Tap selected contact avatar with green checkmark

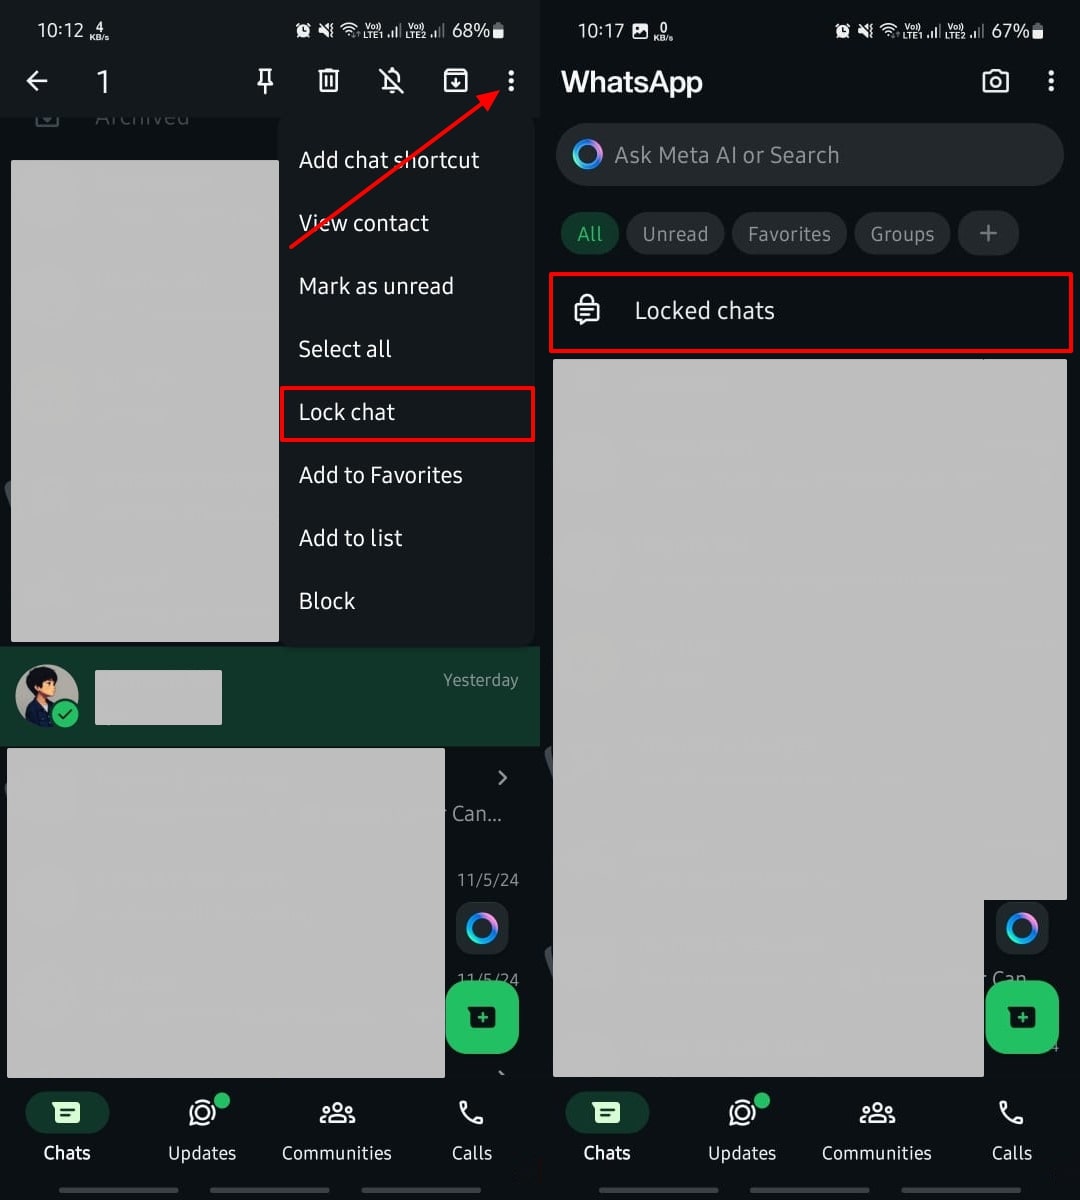click(47, 696)
